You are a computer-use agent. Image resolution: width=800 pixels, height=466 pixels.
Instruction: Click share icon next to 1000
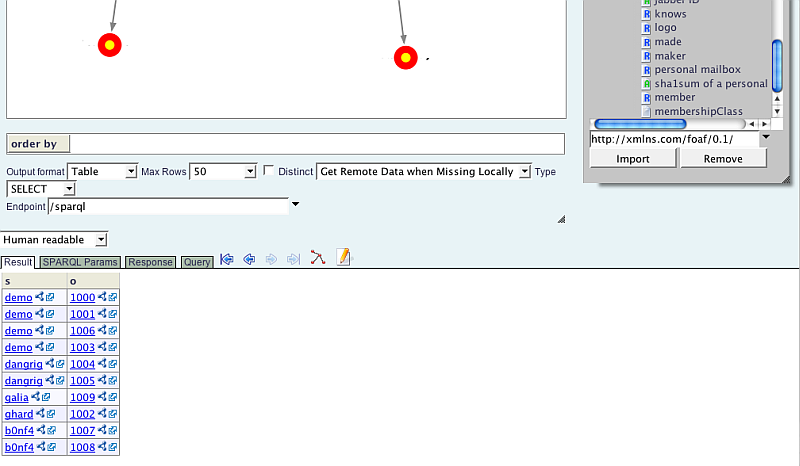point(102,297)
